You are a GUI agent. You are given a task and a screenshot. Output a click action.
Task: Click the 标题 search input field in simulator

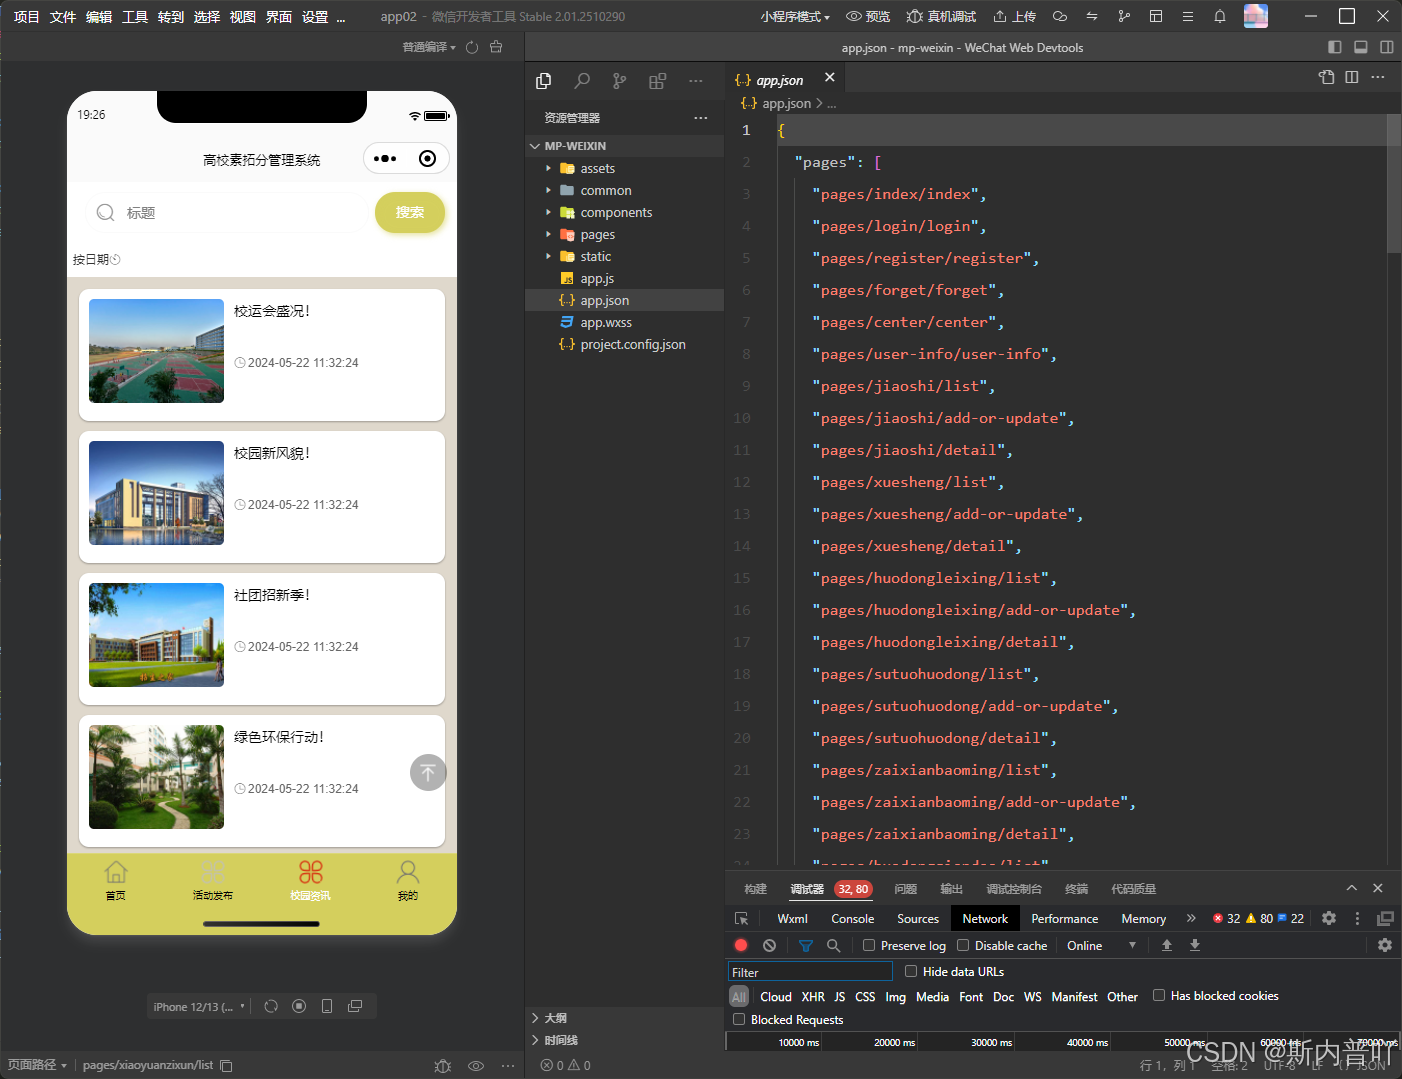pos(226,212)
